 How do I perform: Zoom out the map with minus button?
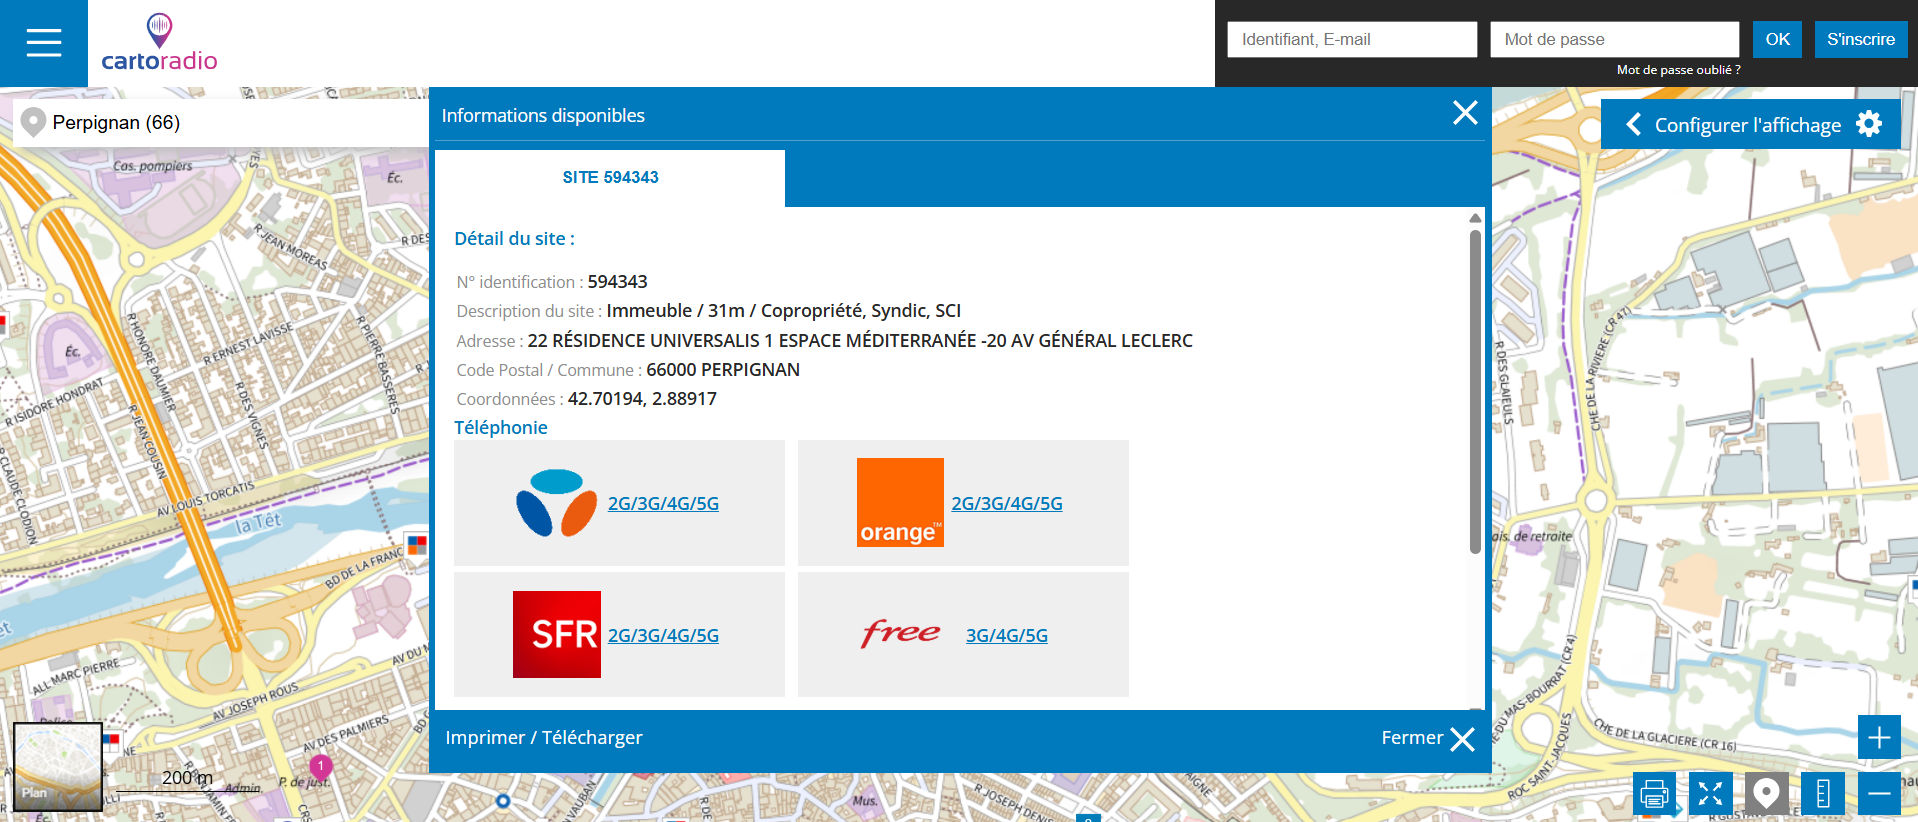tap(1879, 794)
